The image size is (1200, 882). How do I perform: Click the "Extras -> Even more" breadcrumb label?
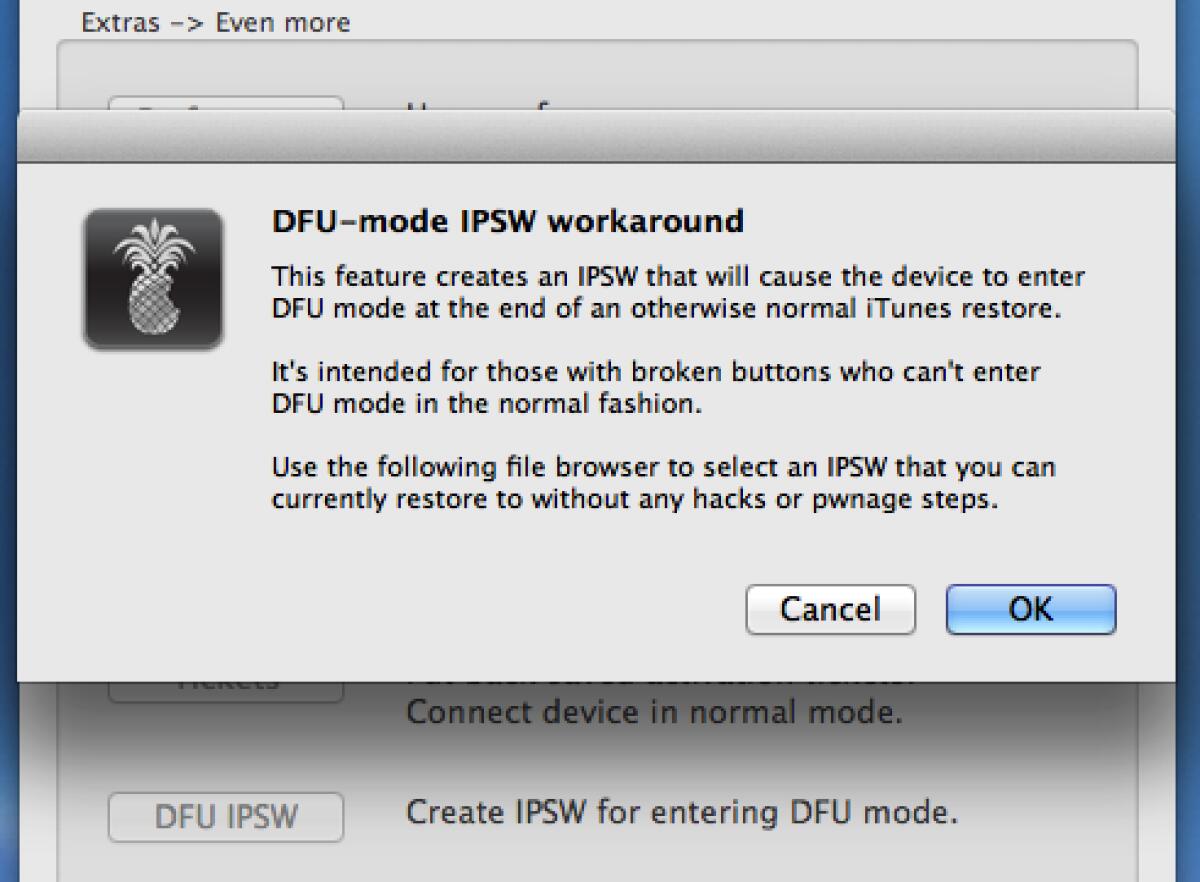[x=216, y=22]
